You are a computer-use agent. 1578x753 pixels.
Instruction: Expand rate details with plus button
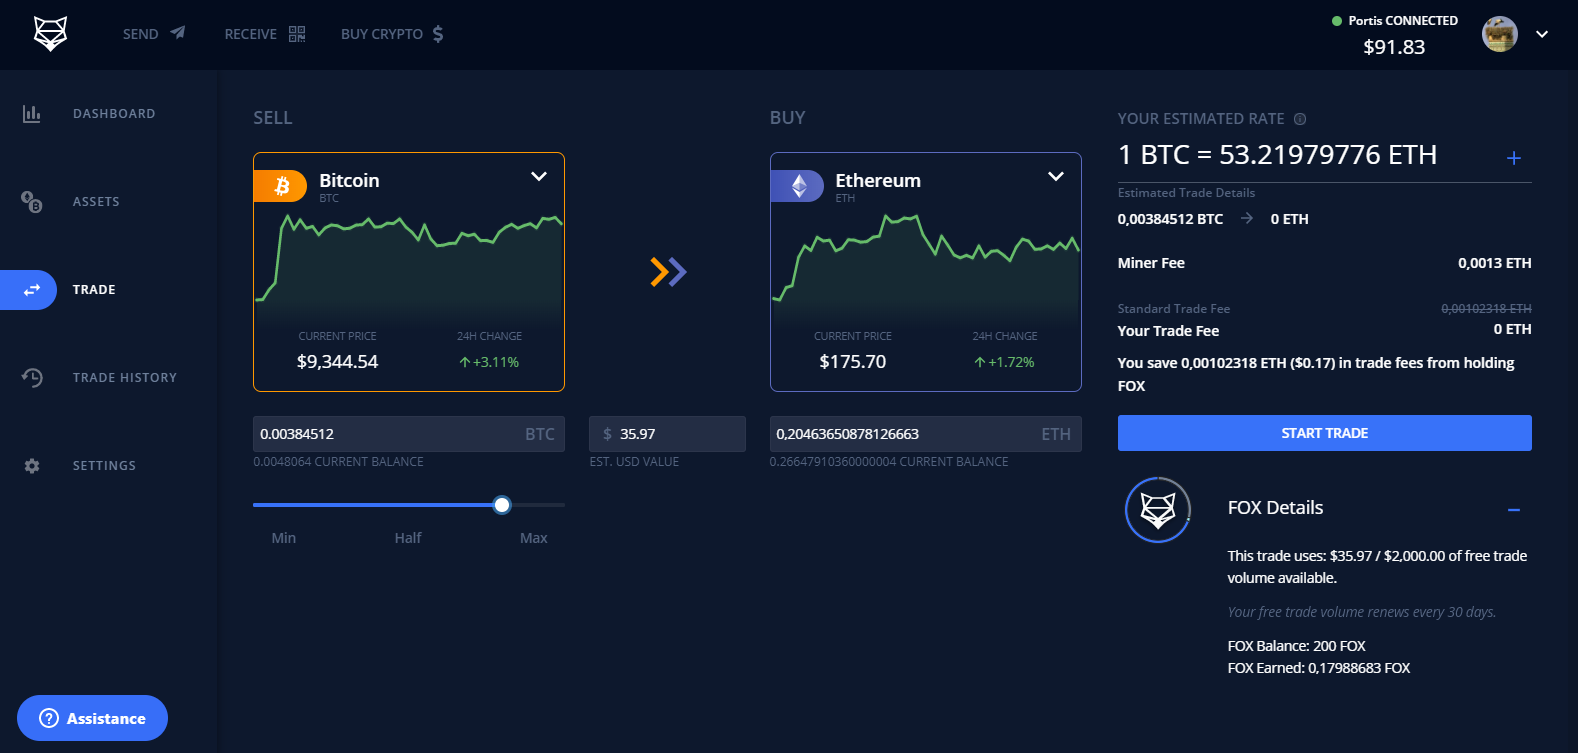1514,158
